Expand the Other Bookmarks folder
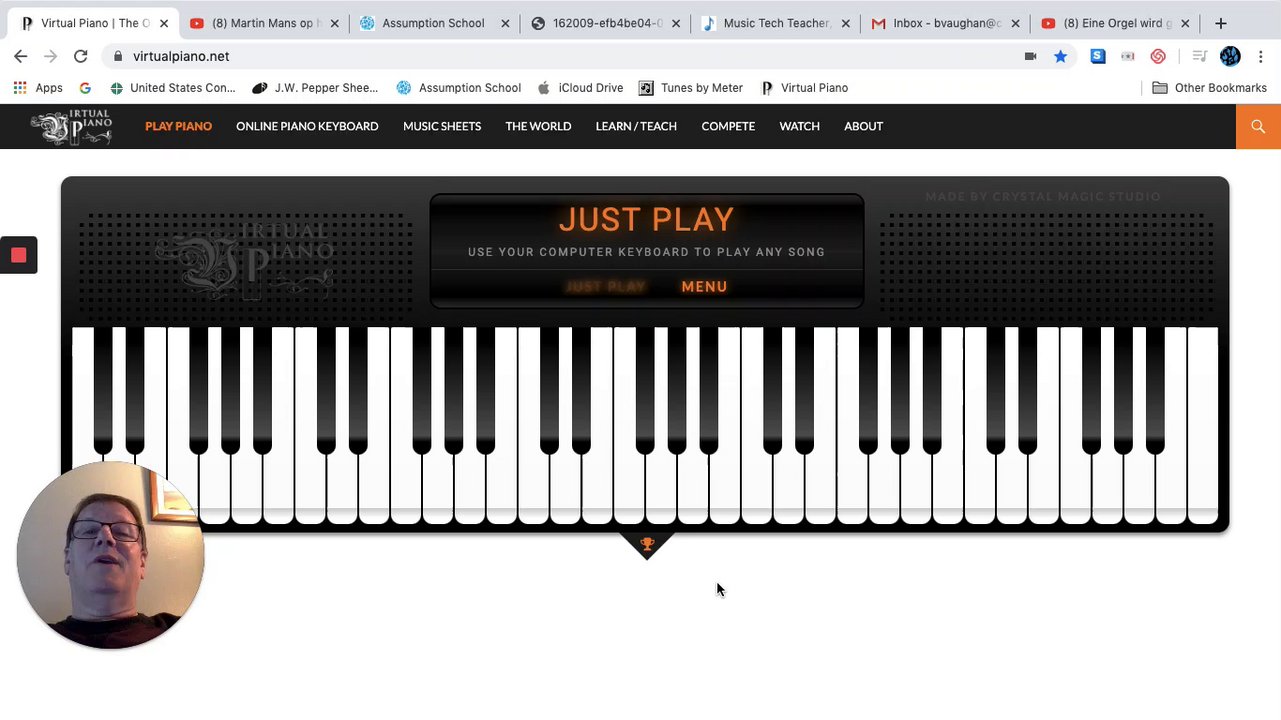 coord(1209,88)
